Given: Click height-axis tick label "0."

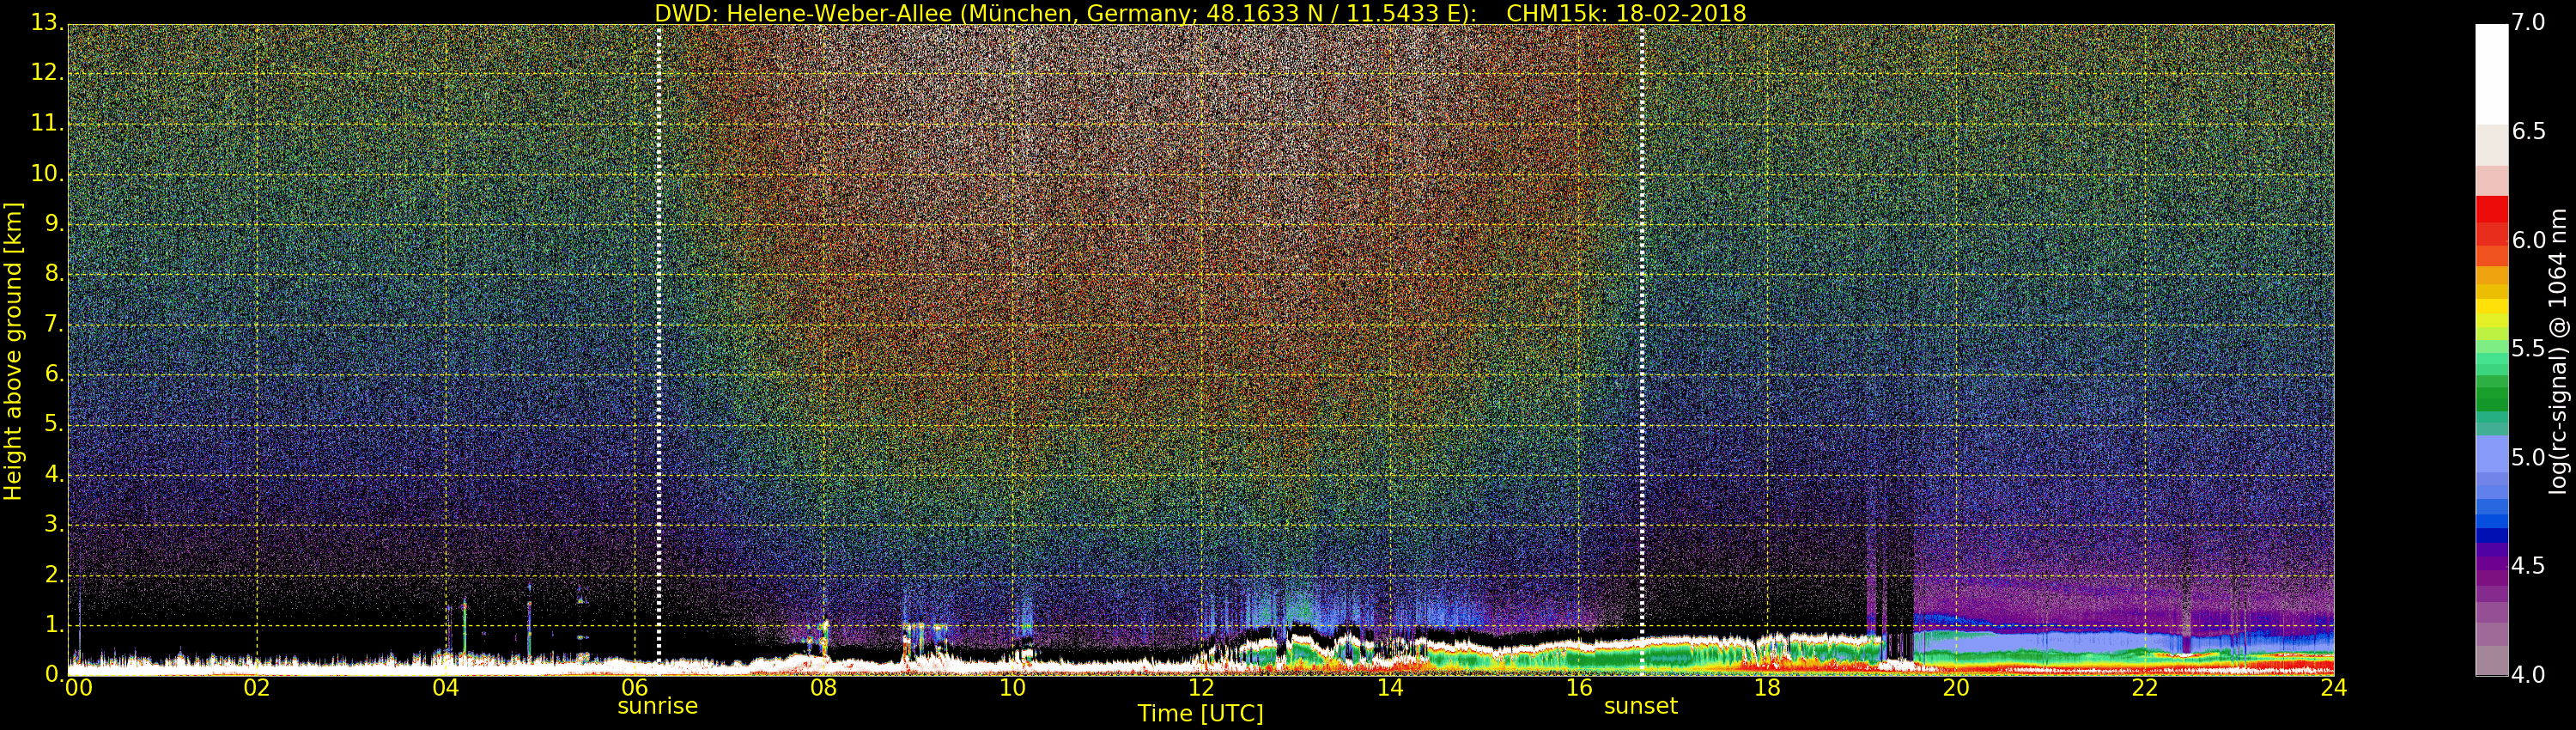Looking at the screenshot, I should click(x=54, y=675).
